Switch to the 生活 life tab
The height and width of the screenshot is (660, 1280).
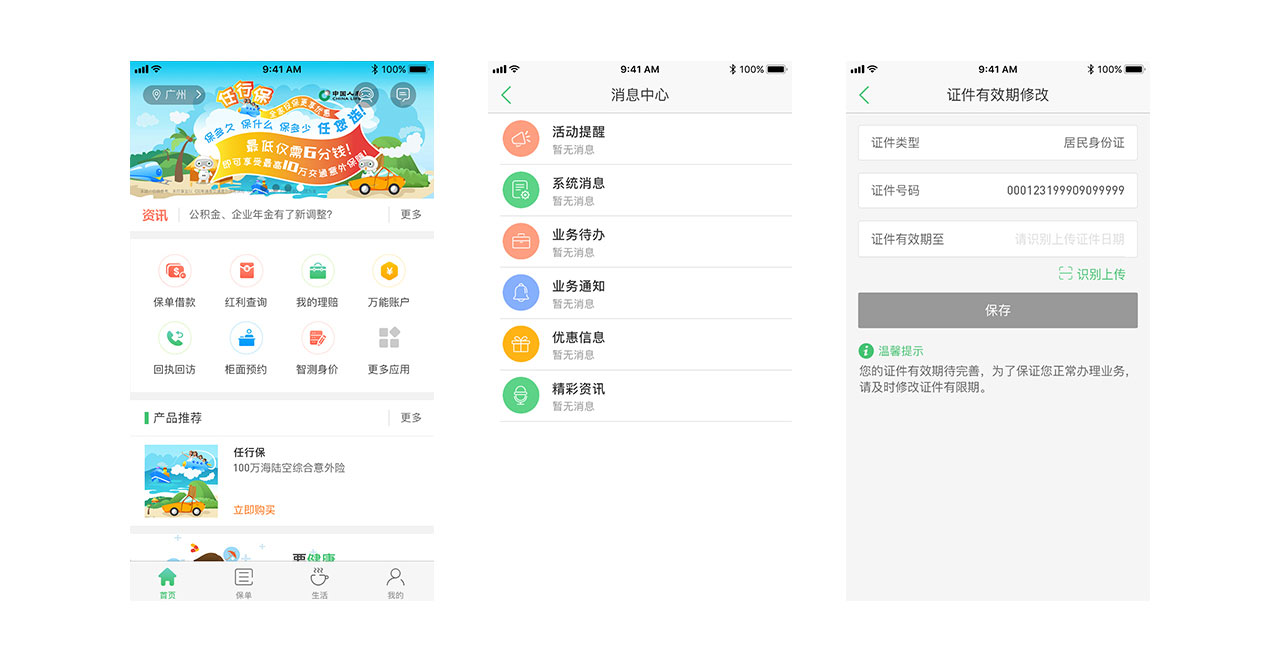pos(318,581)
